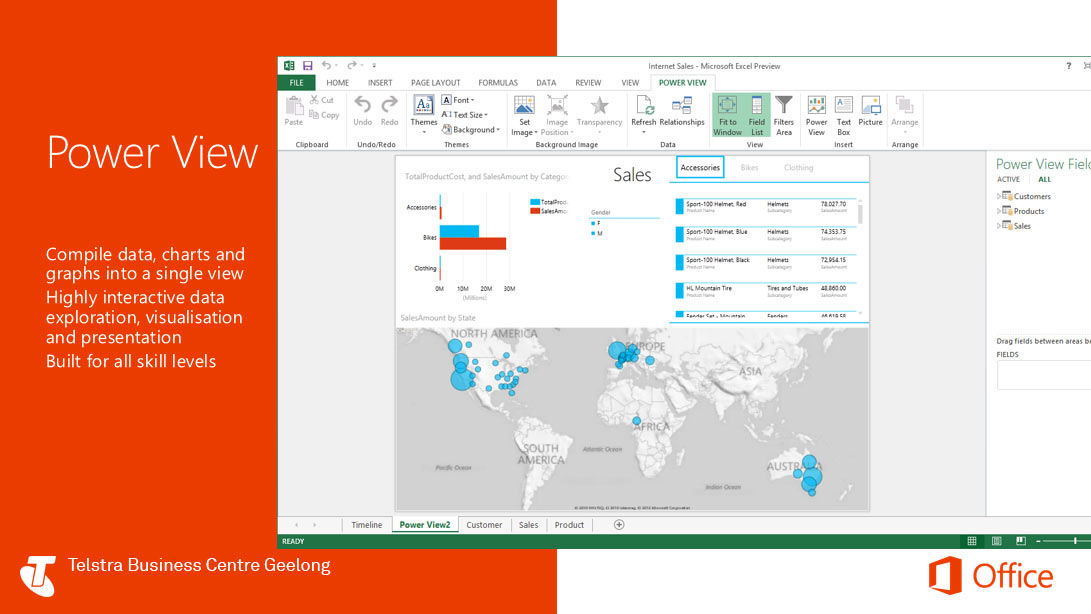1091x614 pixels.
Task: Click the Africa bubble on map
Action: pyautogui.click(x=637, y=421)
